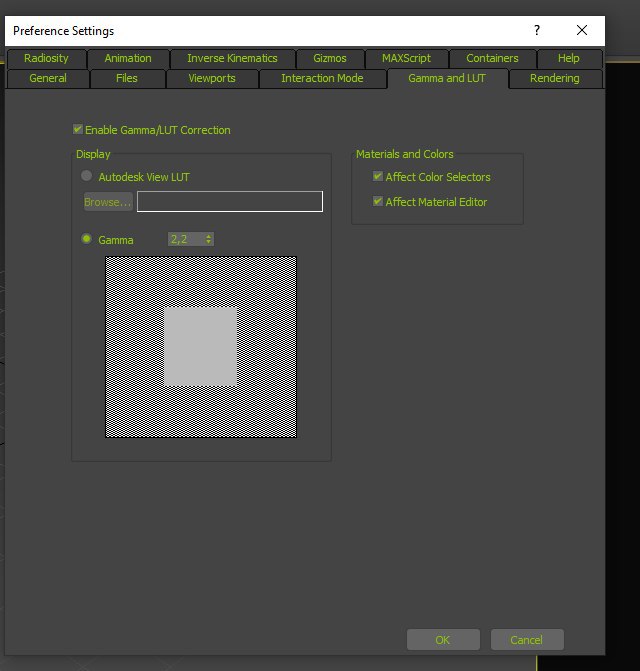Click the gamma calibration preview square
Screen dimensions: 640x671
(201, 347)
